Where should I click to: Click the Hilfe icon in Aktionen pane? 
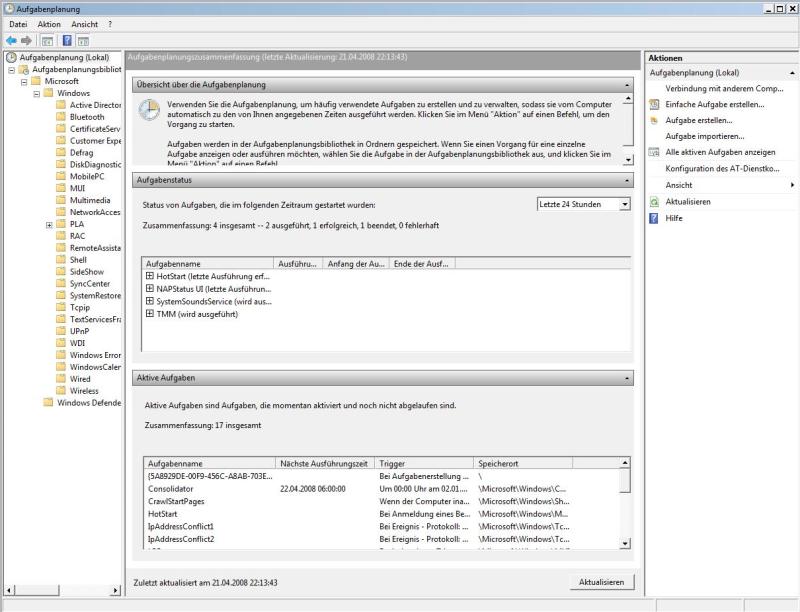(654, 217)
